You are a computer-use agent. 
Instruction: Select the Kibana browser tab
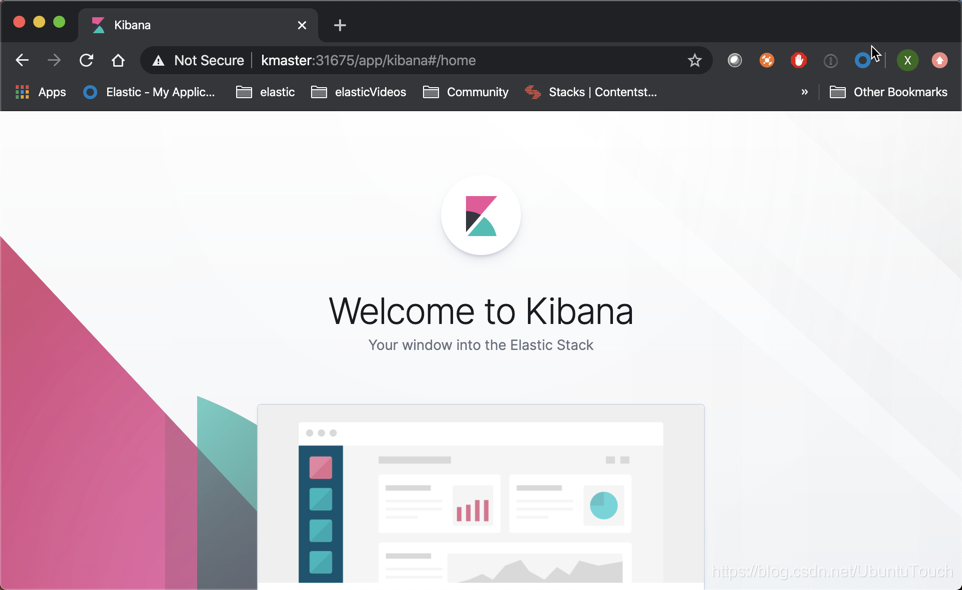click(198, 25)
